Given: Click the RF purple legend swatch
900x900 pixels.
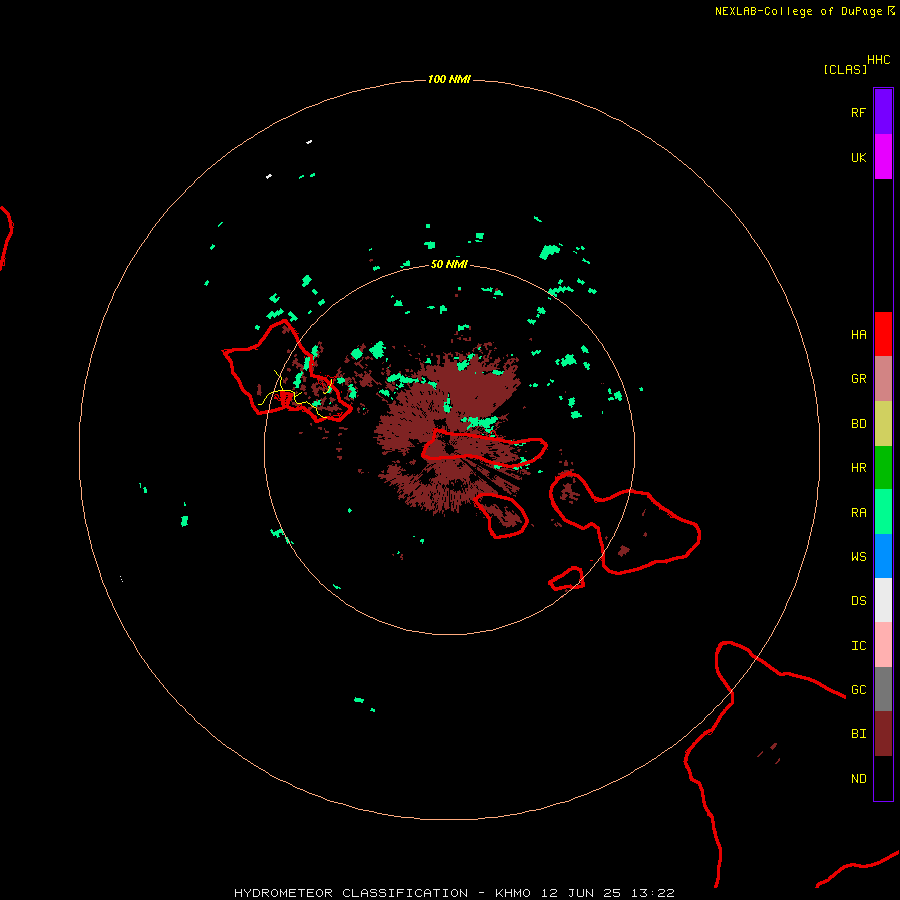Looking at the screenshot, I should [x=883, y=112].
